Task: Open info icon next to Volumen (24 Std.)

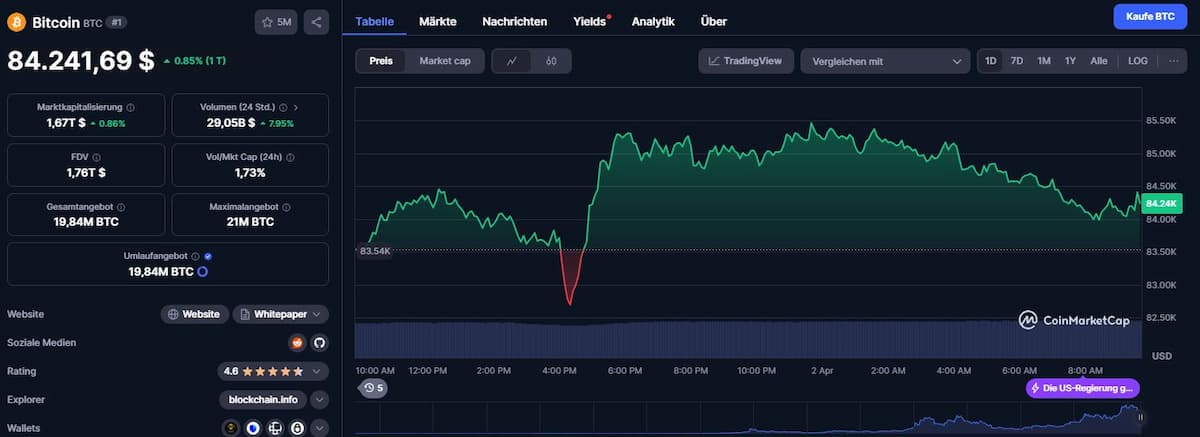Action: 284,106
